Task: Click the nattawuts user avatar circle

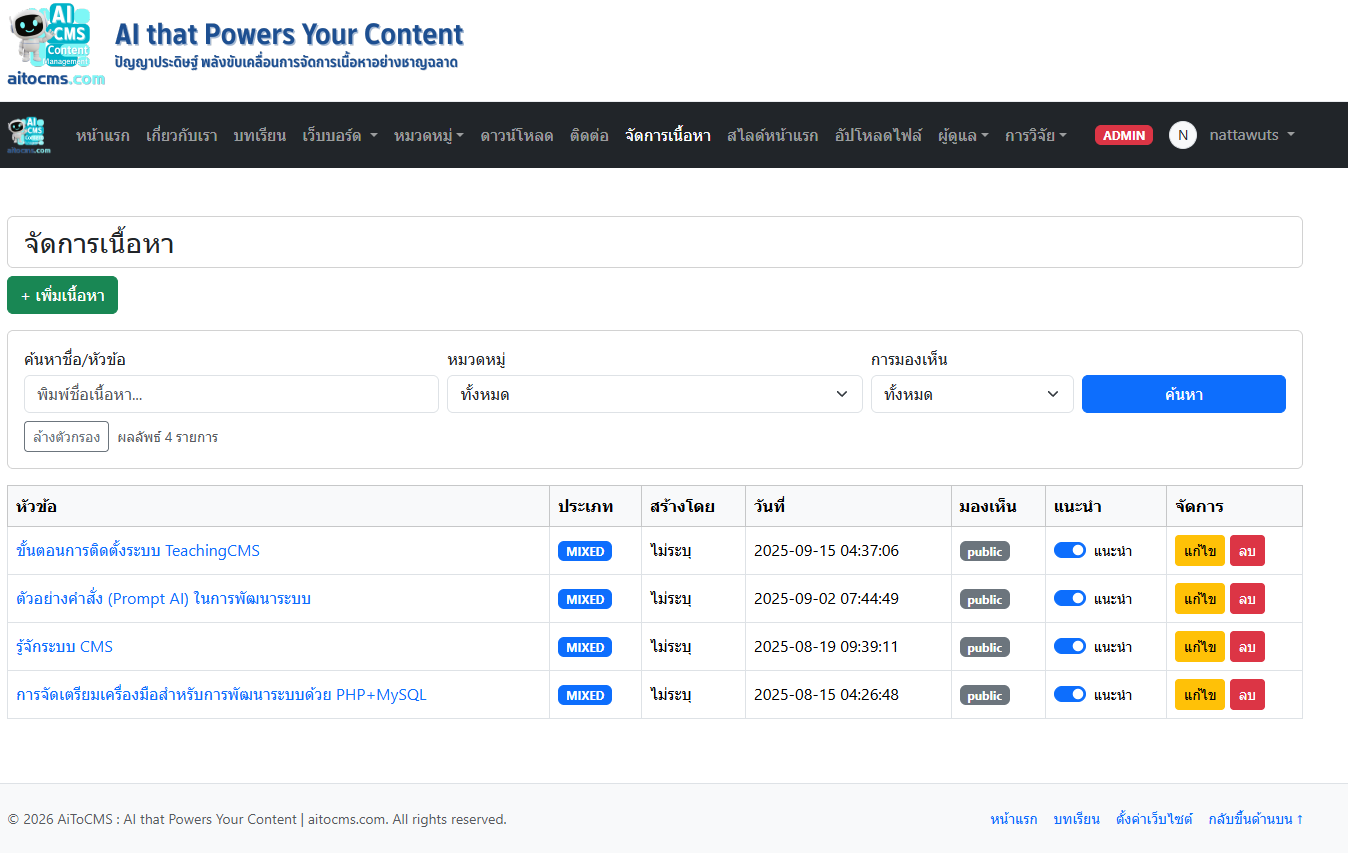Action: click(1182, 135)
